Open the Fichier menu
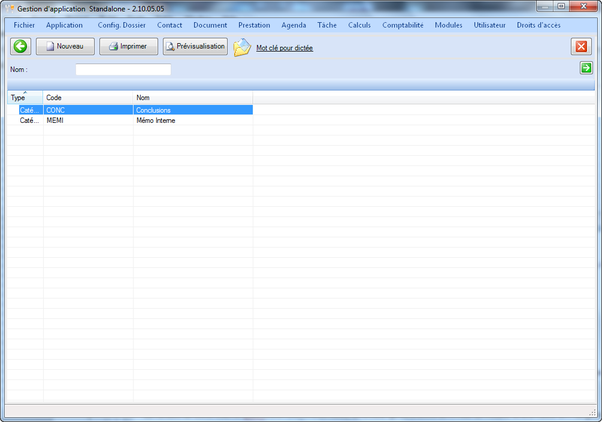 [x=24, y=24]
